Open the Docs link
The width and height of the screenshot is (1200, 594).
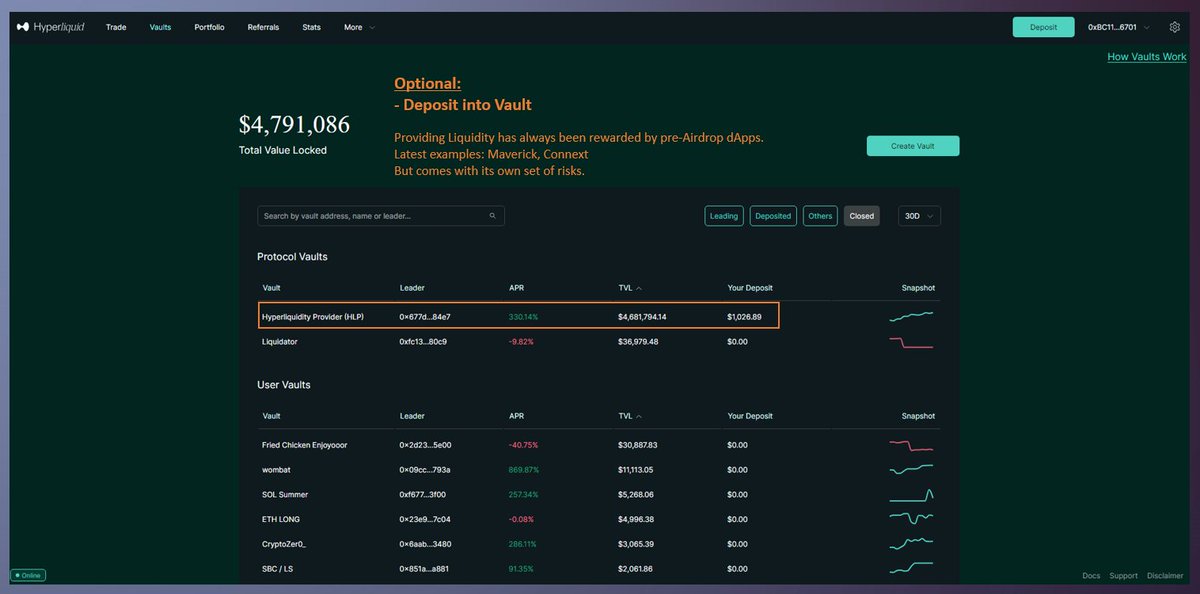point(1091,576)
